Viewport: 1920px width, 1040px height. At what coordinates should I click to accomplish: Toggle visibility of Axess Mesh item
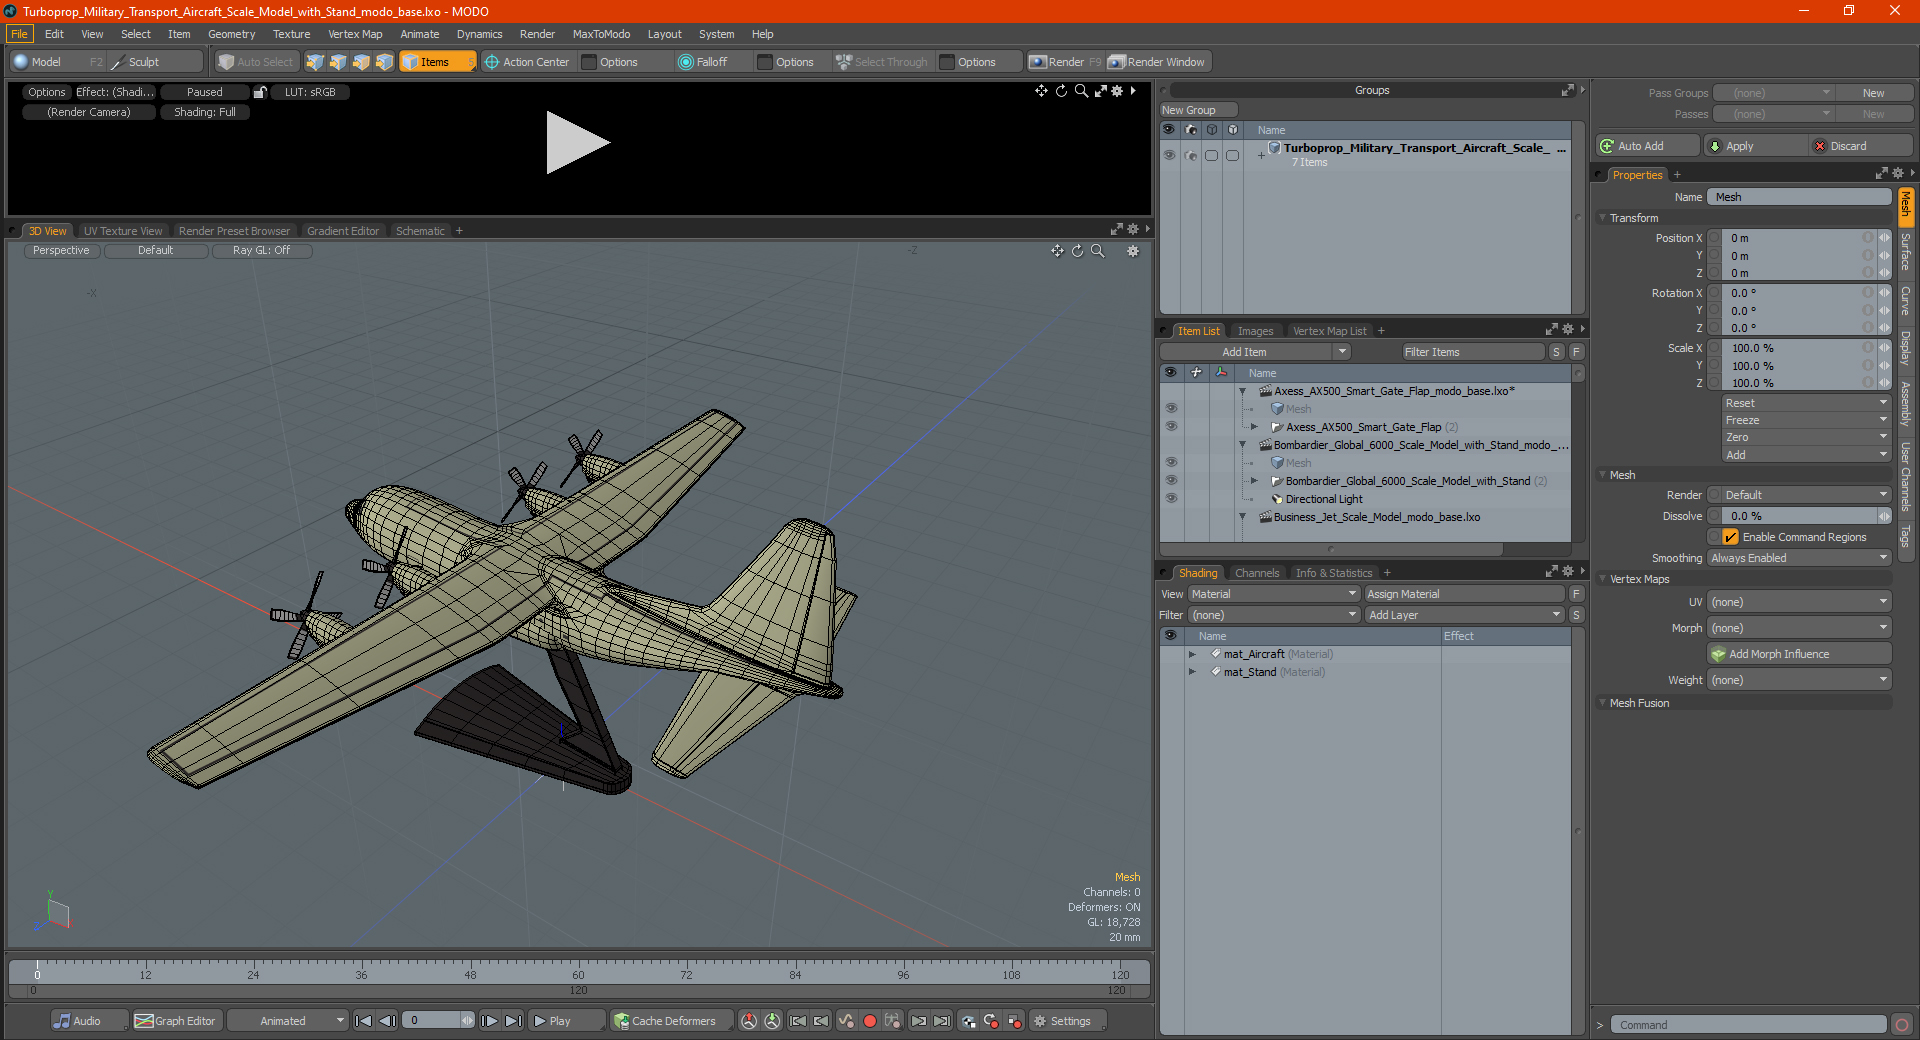1171,408
